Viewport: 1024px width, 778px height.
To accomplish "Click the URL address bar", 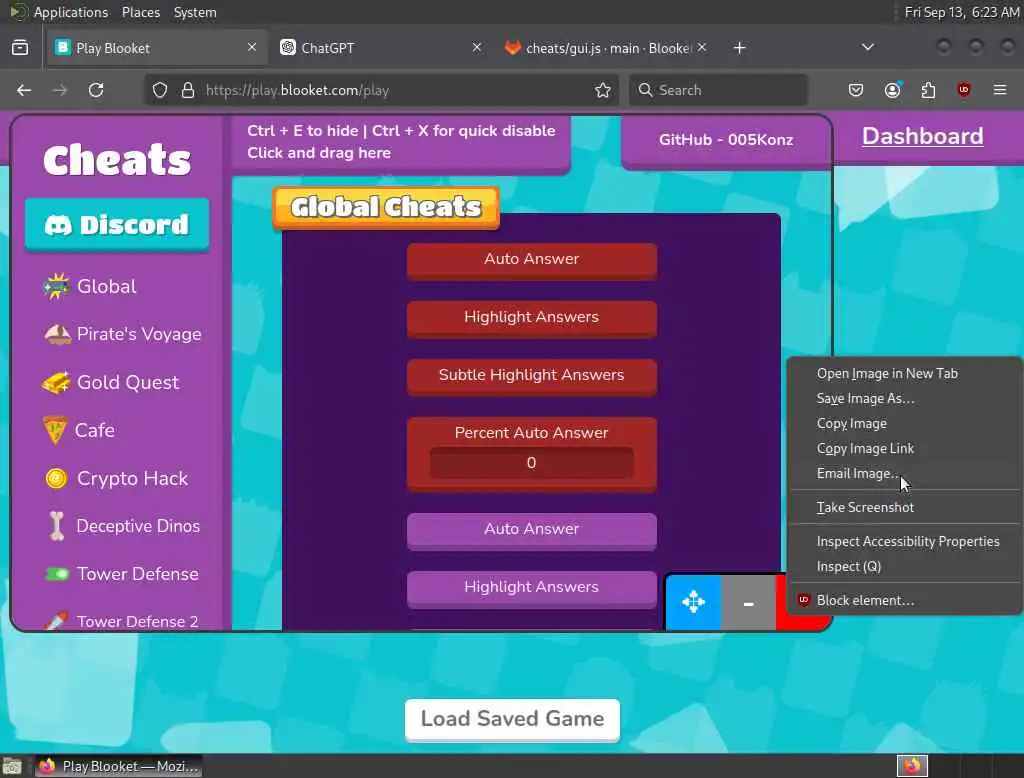I will [x=381, y=90].
